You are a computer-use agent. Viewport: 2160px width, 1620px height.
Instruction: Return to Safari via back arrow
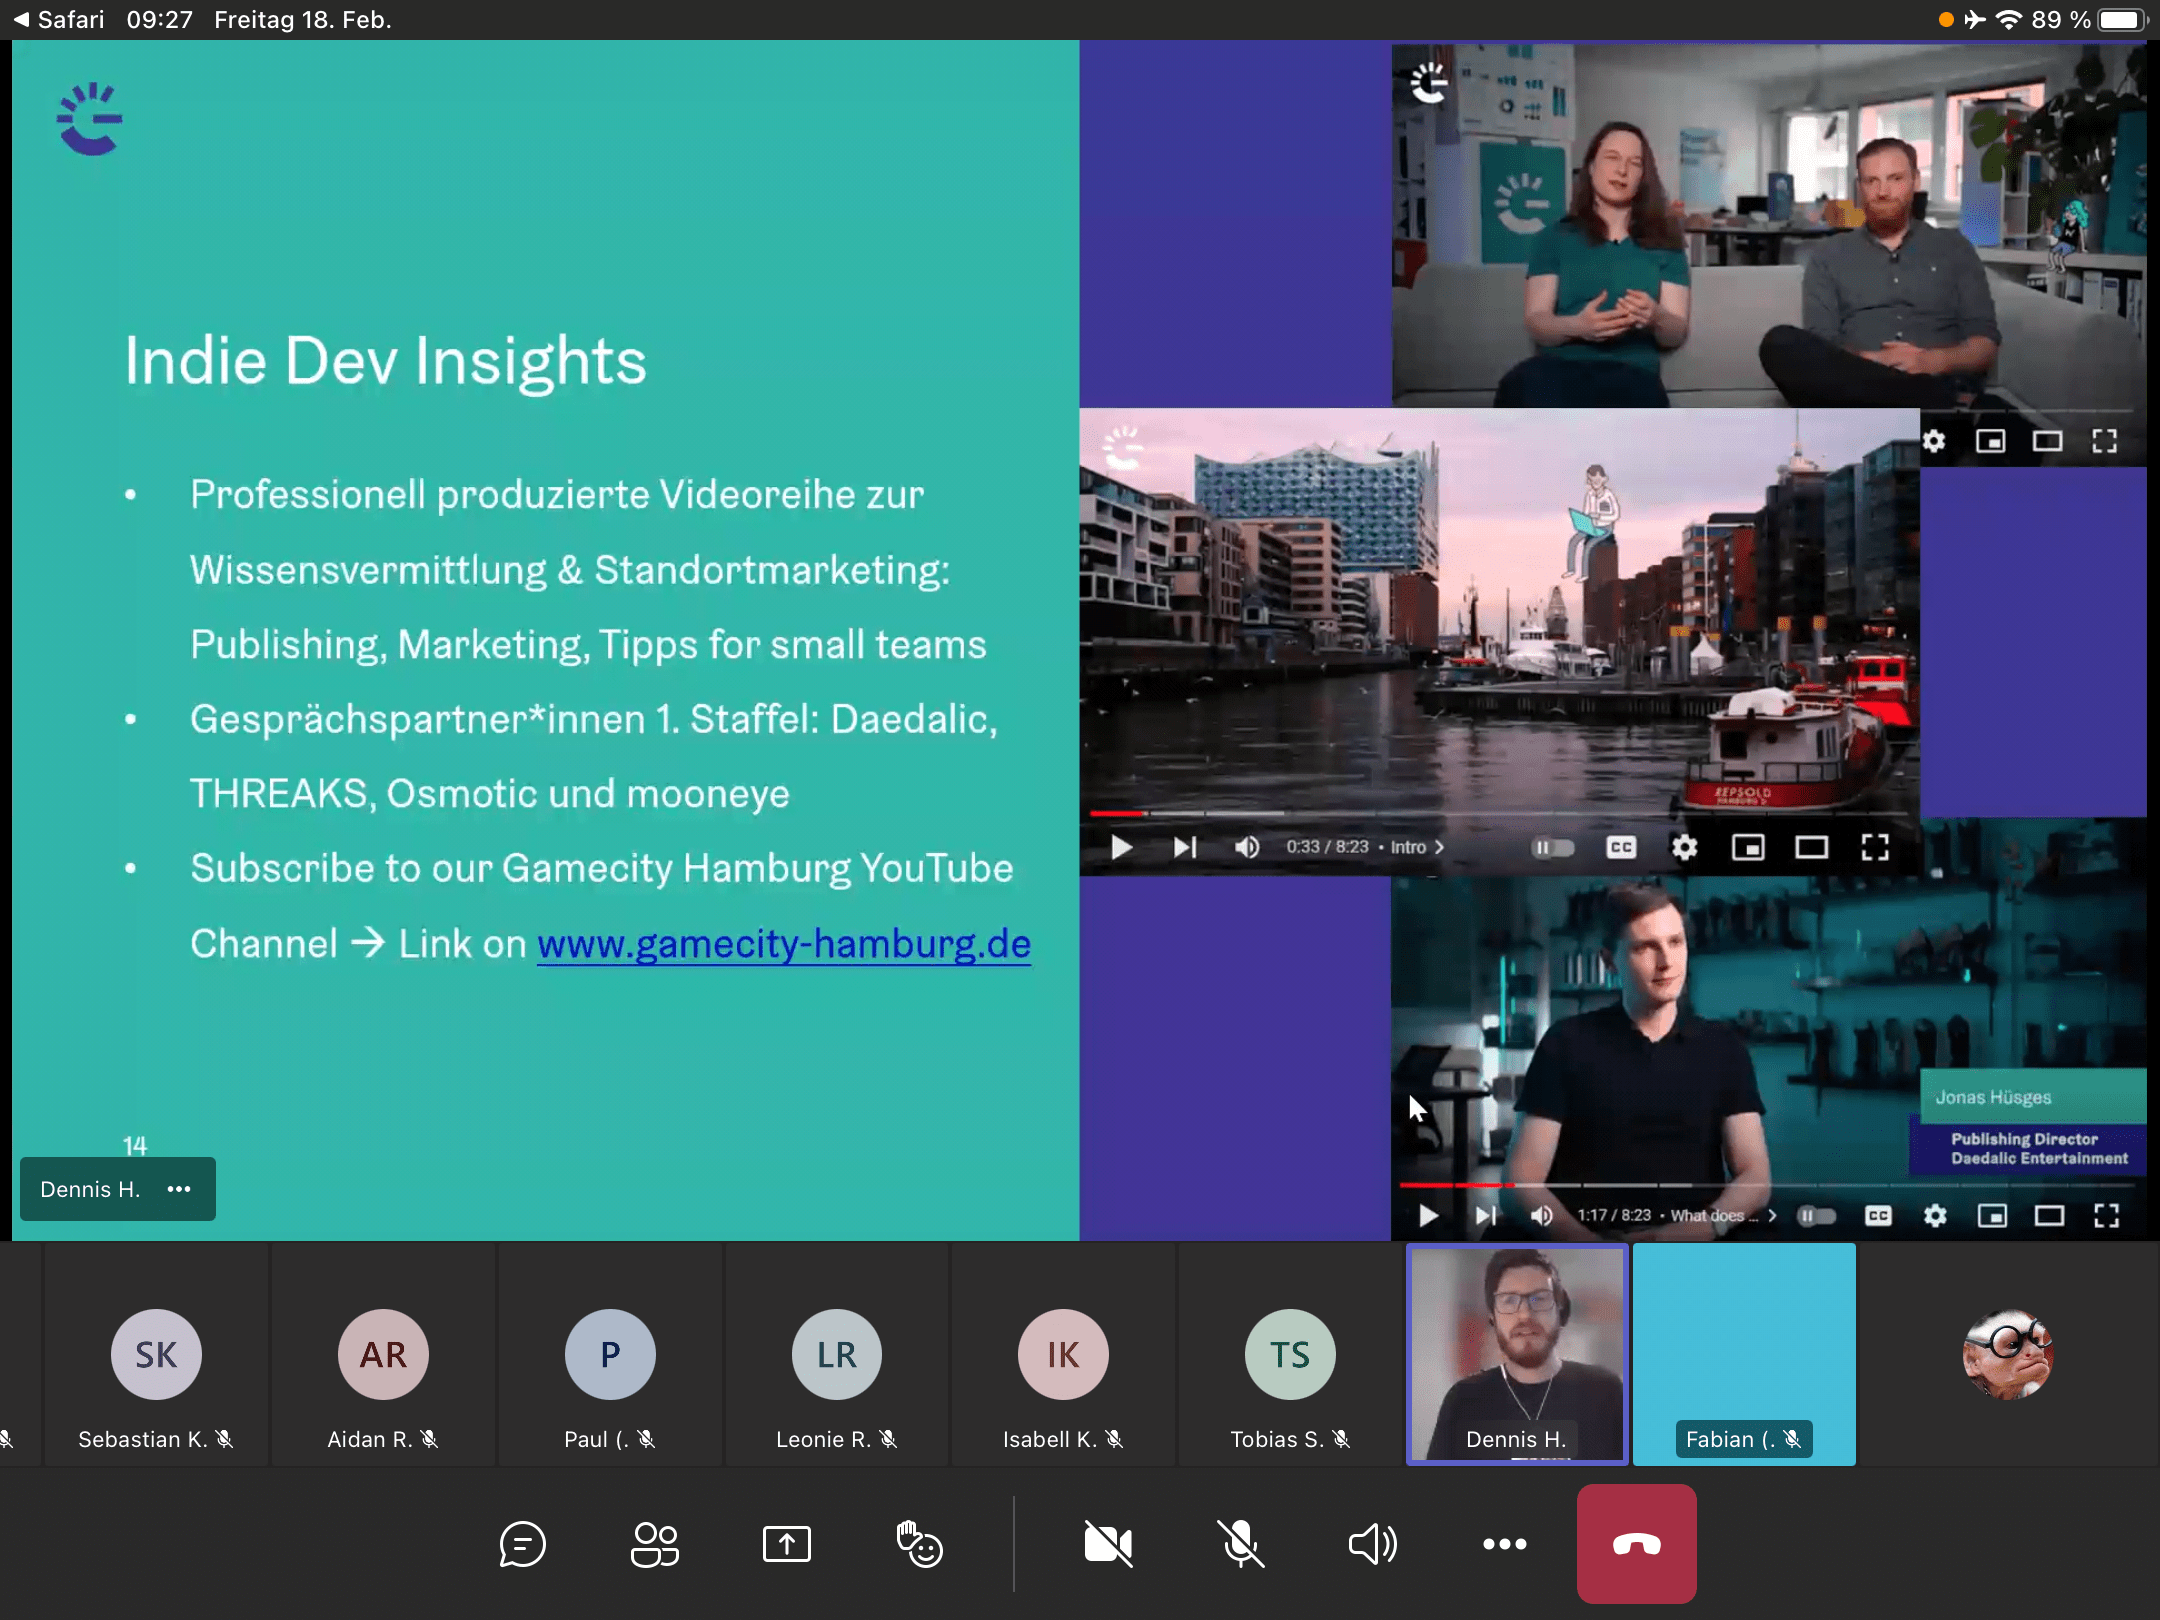(x=58, y=20)
